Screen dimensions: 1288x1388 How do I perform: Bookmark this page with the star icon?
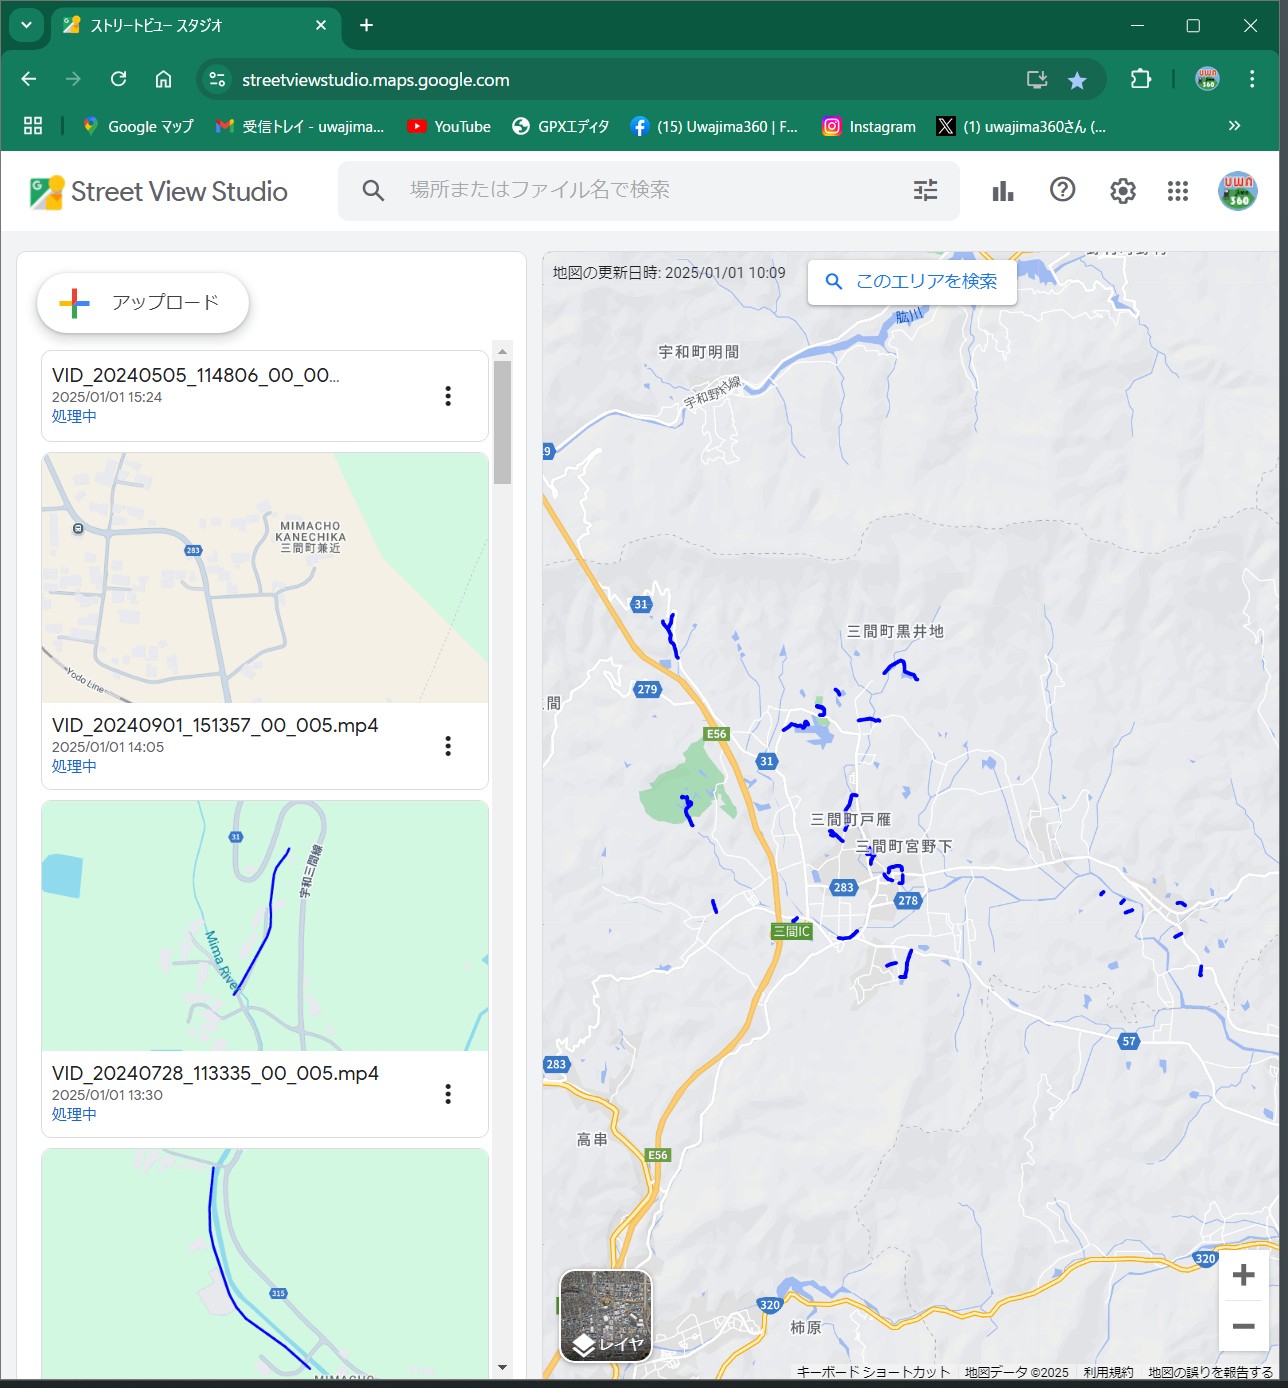click(x=1077, y=80)
